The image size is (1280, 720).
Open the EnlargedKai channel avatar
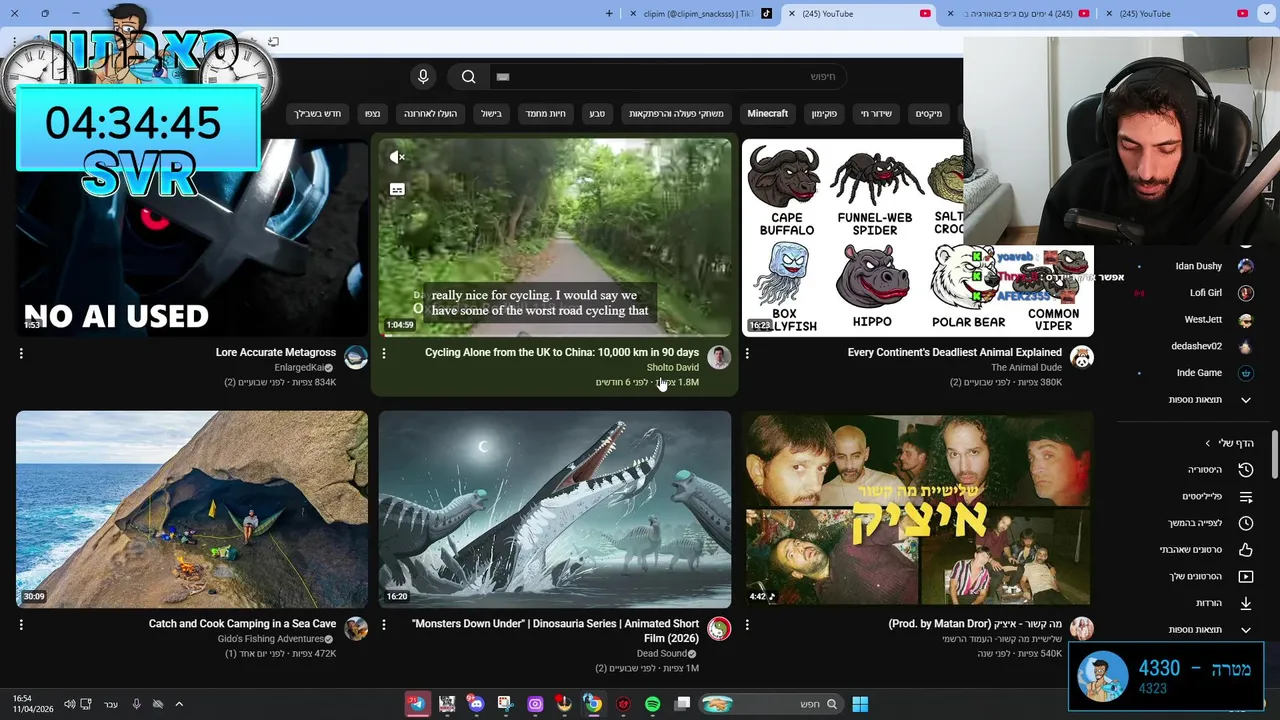(x=356, y=357)
